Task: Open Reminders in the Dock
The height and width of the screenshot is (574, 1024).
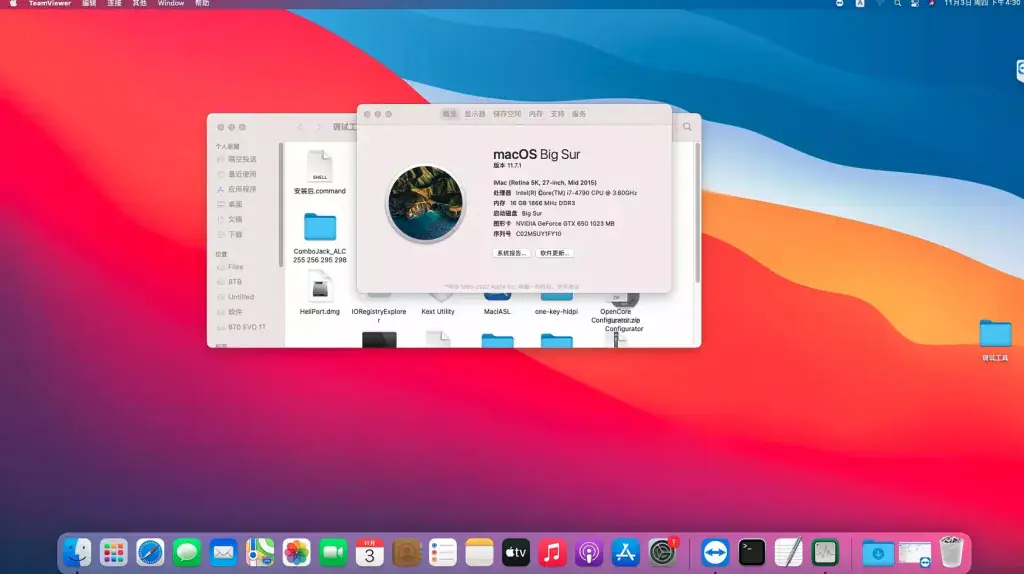Action: pyautogui.click(x=443, y=552)
